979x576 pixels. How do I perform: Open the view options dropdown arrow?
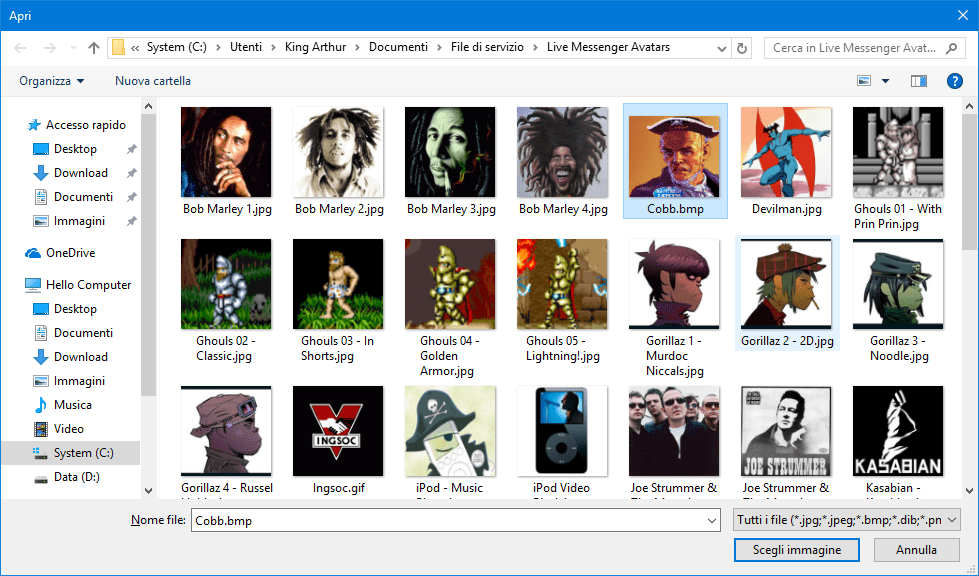(885, 81)
